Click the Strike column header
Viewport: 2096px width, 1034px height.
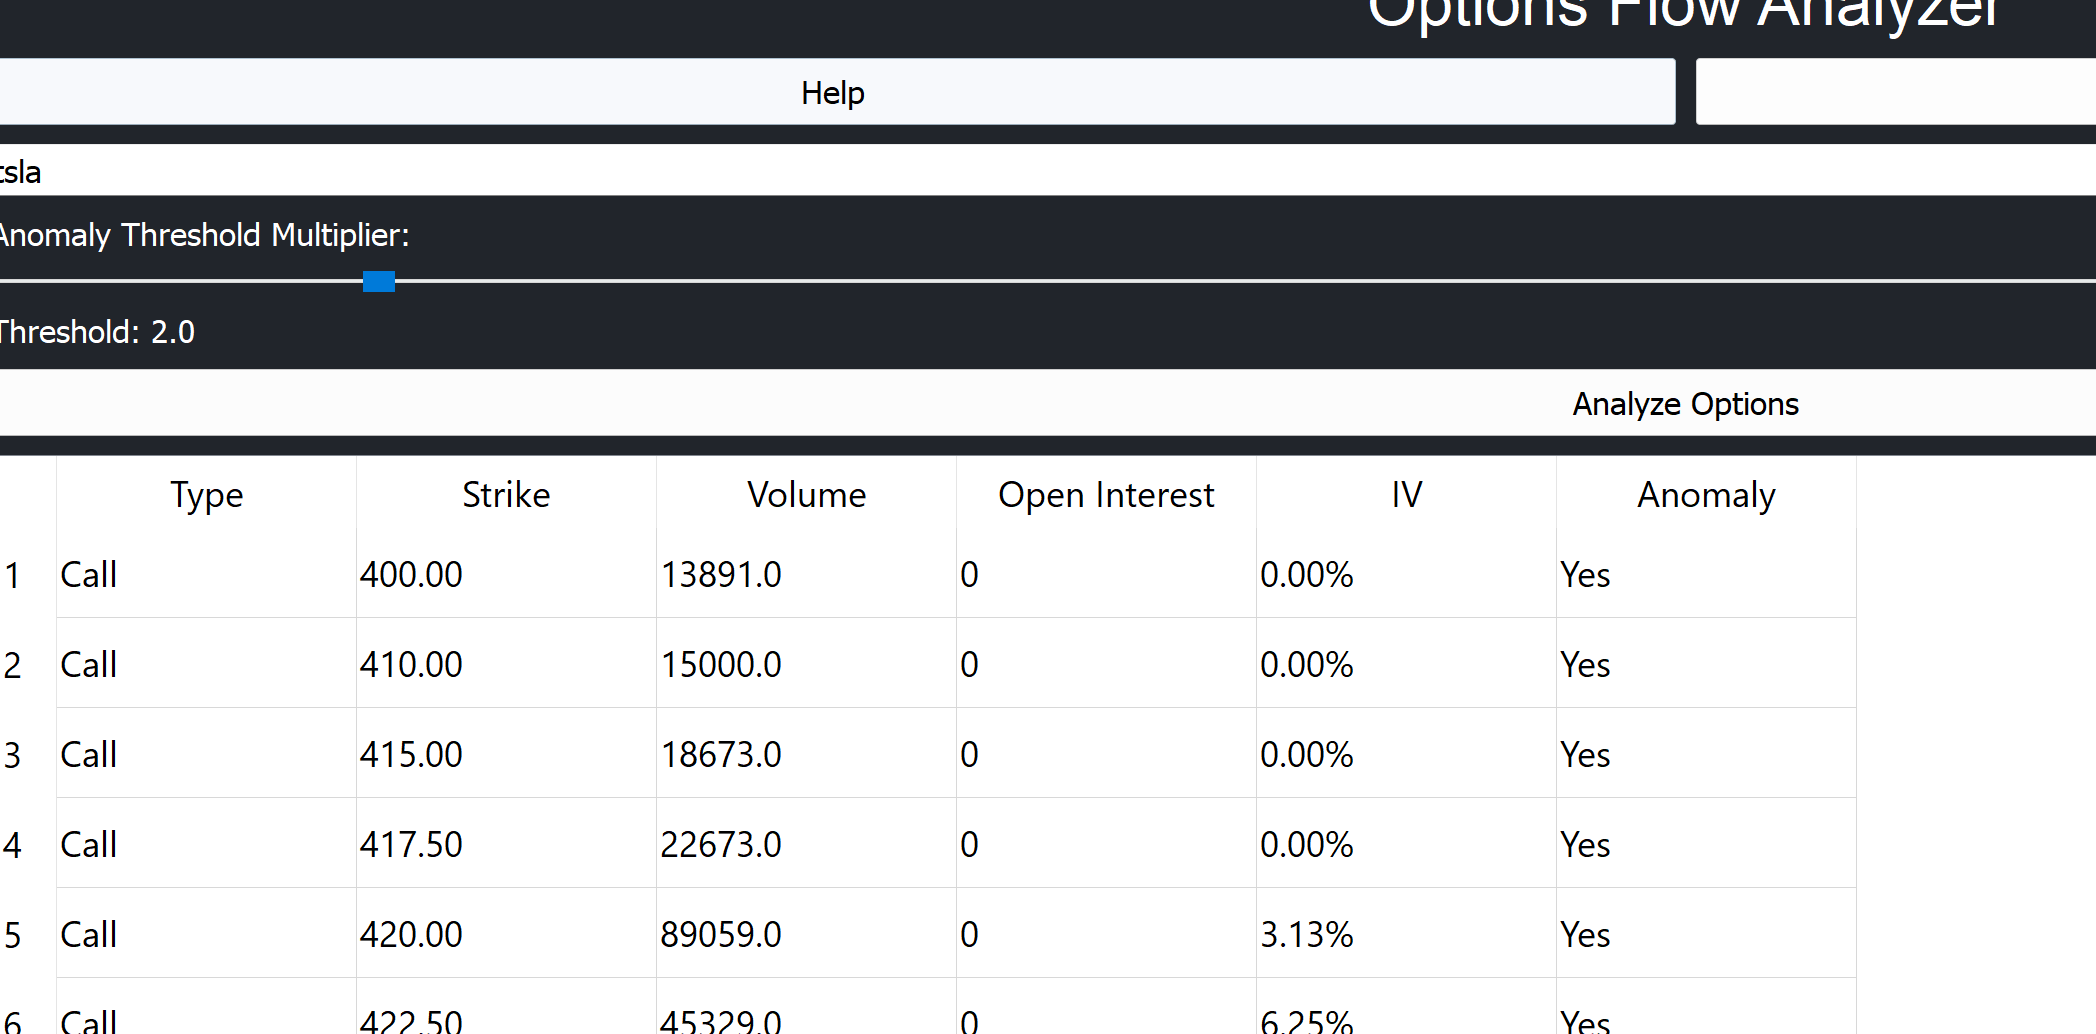[x=506, y=495]
